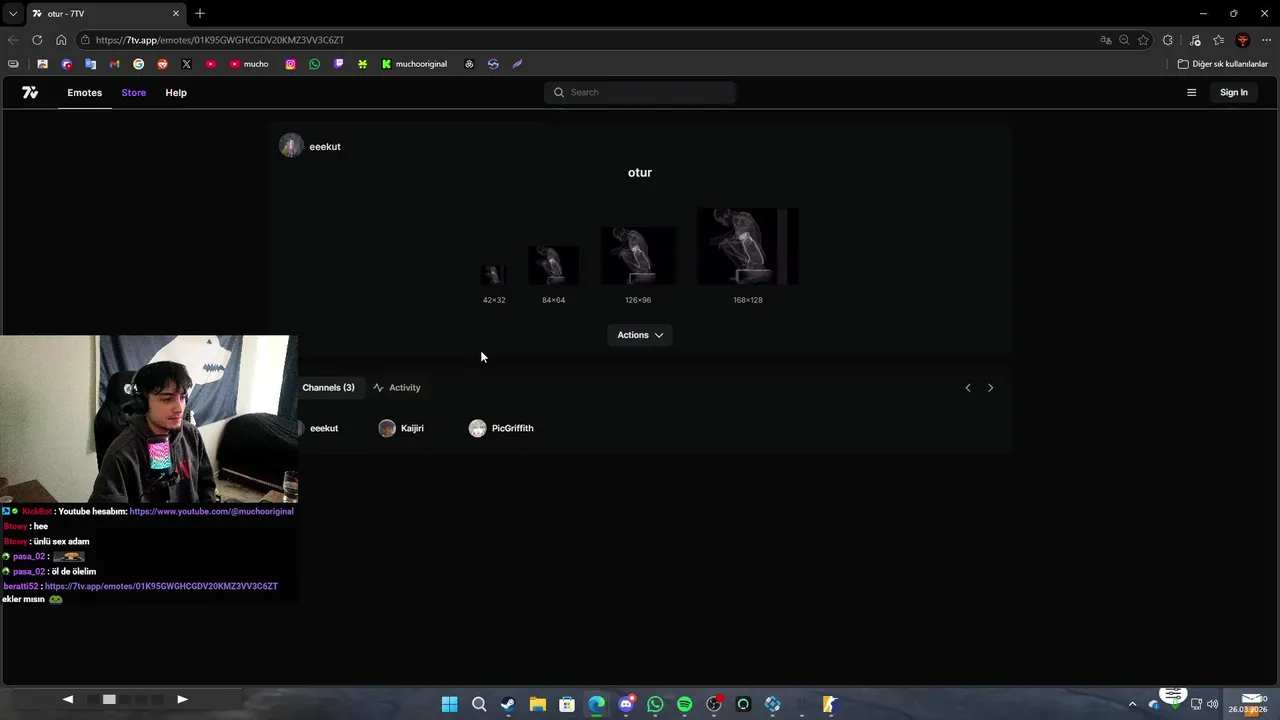
Task: Open the Store page
Action: tap(134, 92)
